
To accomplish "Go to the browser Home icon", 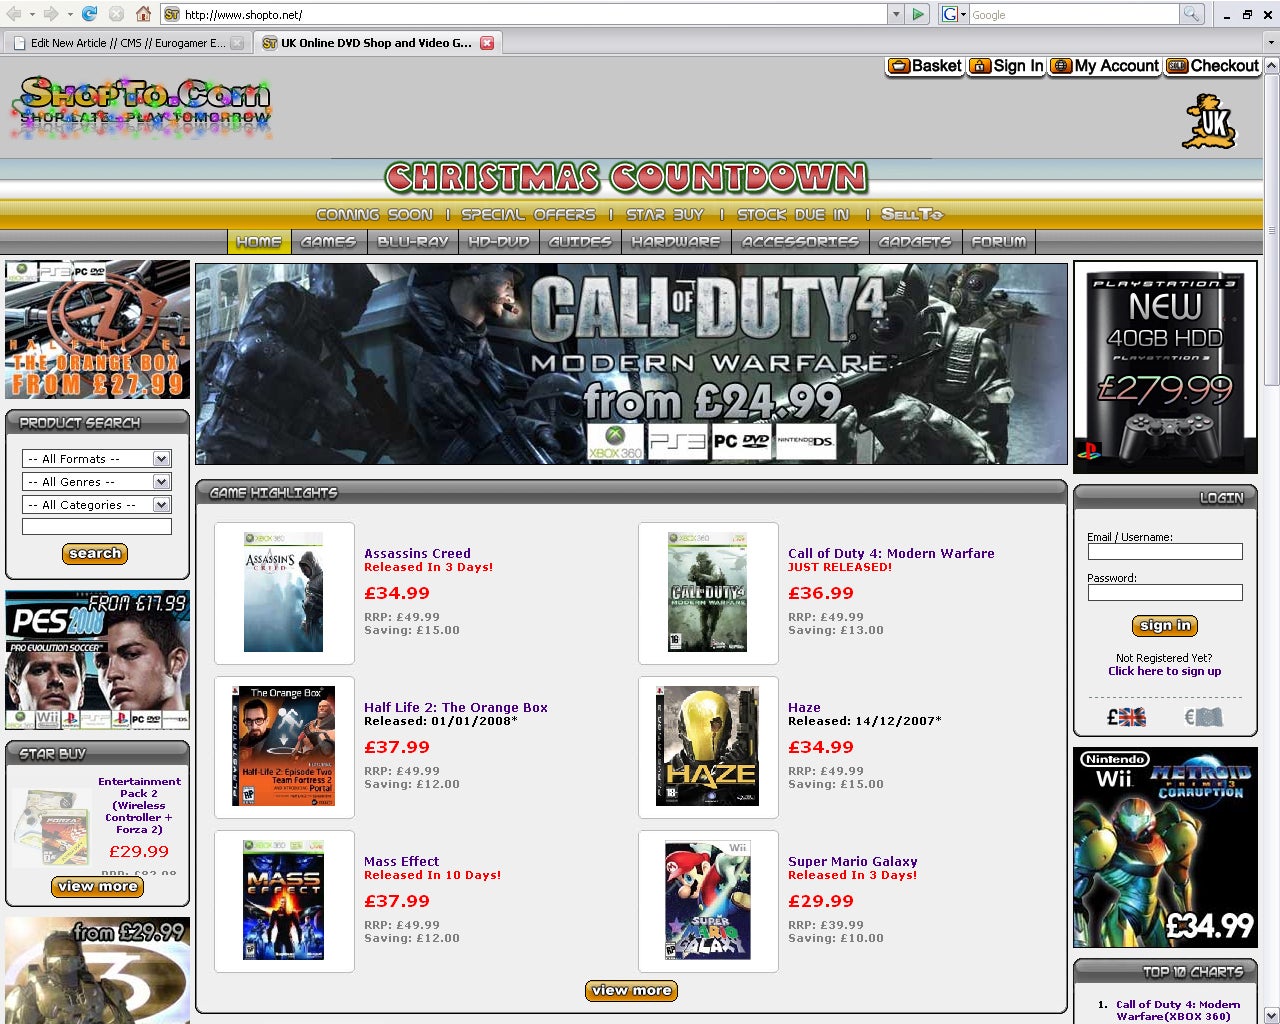I will click(x=143, y=14).
